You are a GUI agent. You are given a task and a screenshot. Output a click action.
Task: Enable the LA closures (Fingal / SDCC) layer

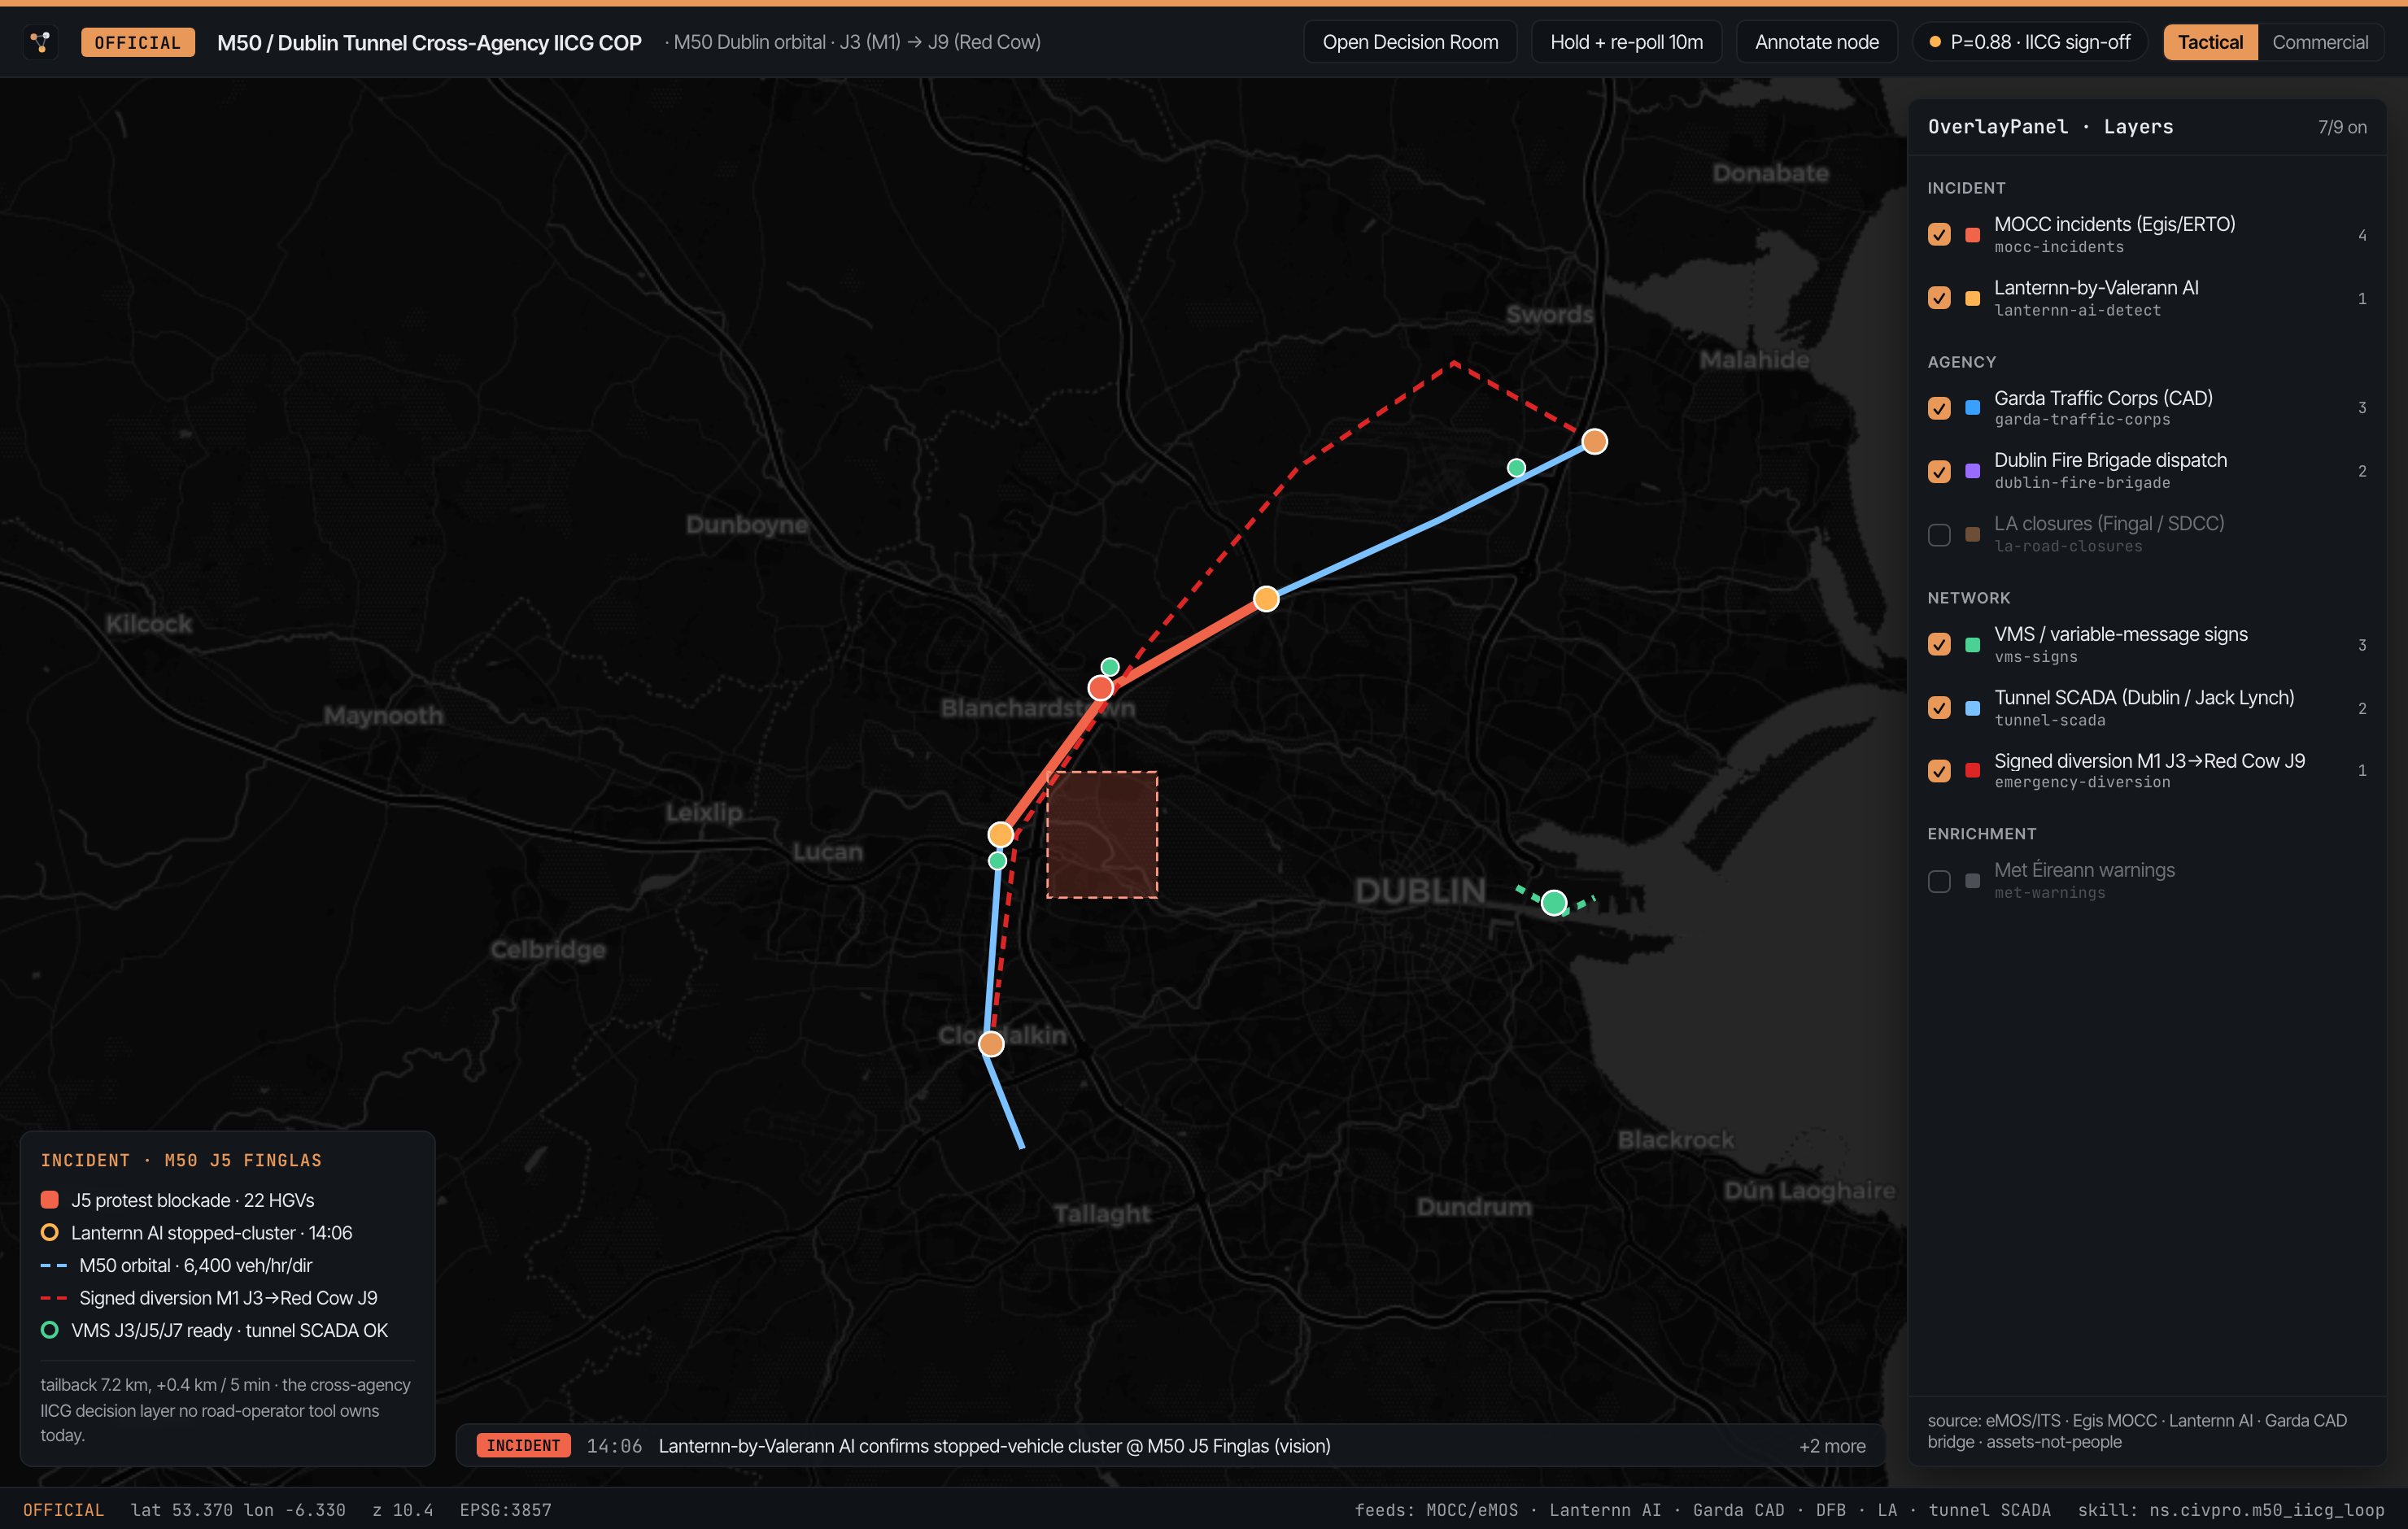1939,535
